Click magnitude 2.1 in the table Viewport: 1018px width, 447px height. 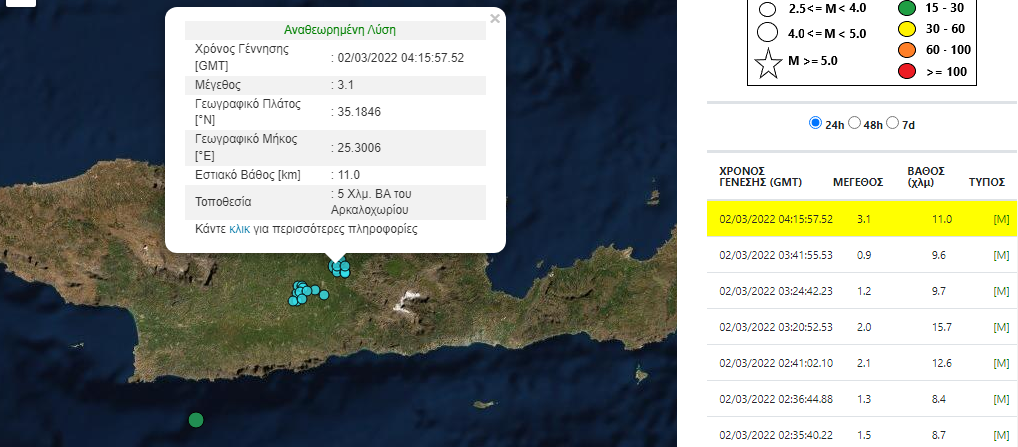(x=864, y=363)
